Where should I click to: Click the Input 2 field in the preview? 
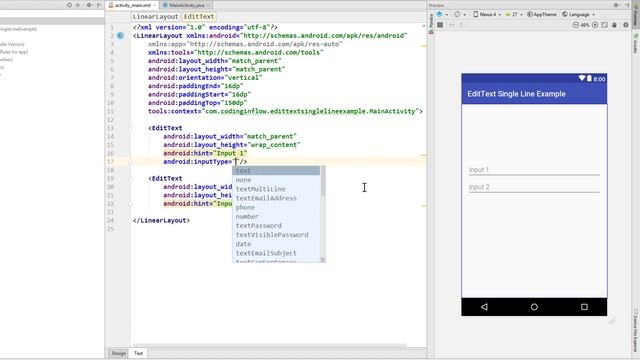[x=534, y=187]
